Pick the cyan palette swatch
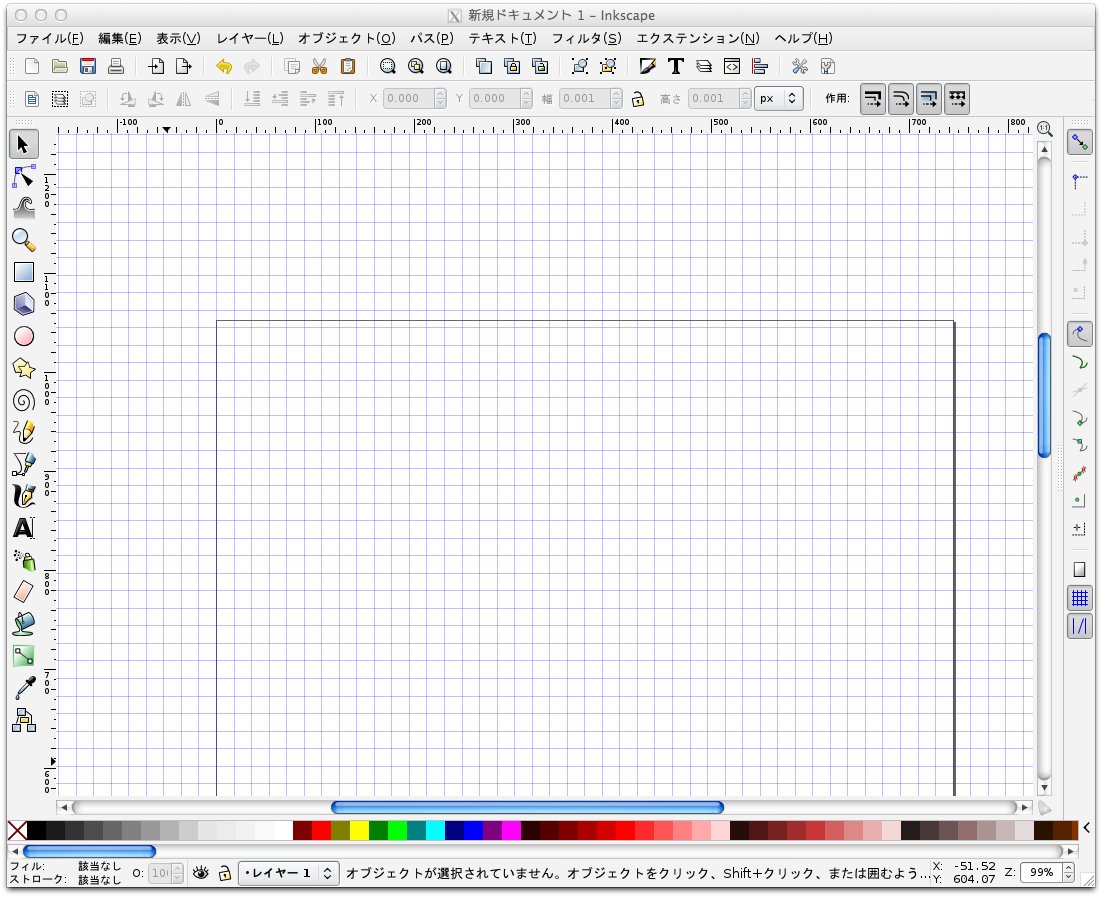Viewport: 1102px width, 897px height. click(435, 831)
